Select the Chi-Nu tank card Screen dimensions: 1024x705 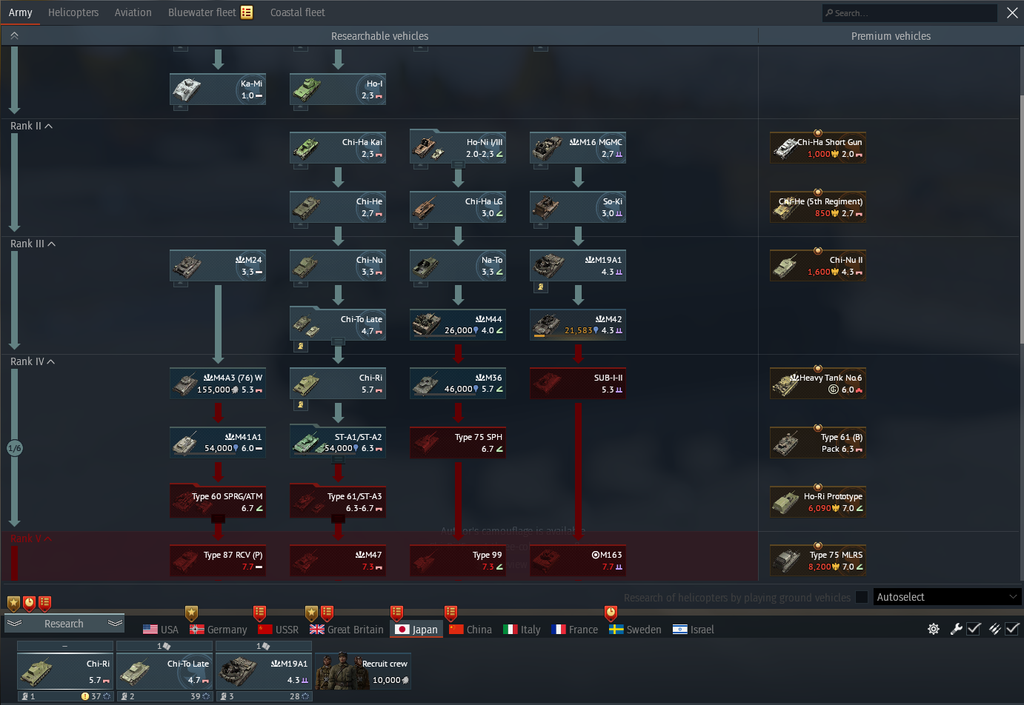338,266
